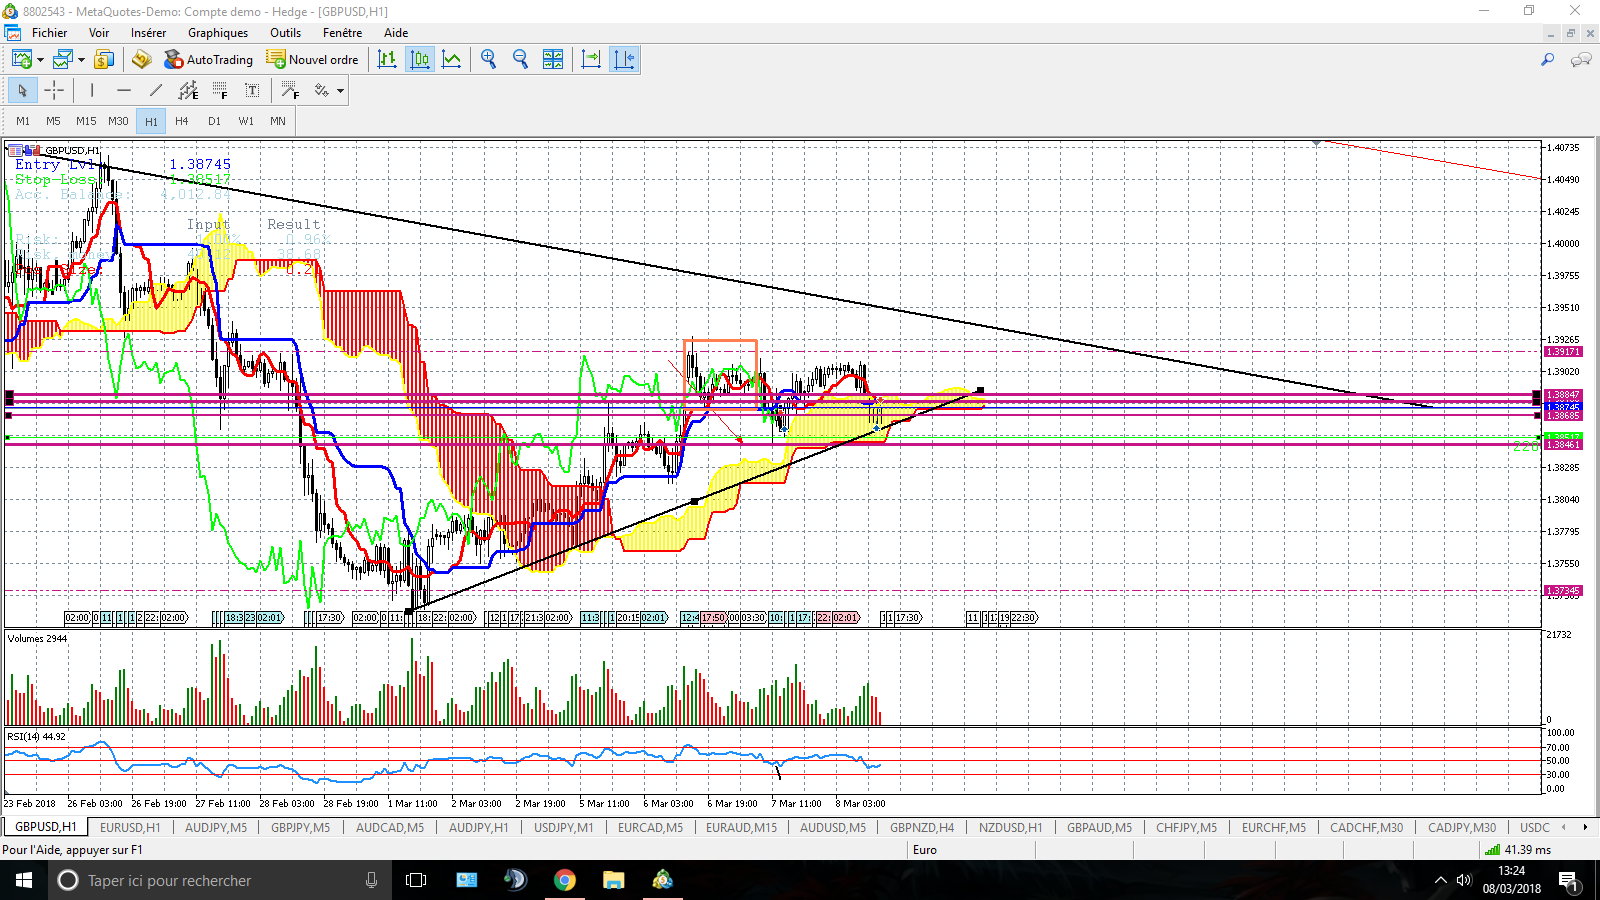Open the GBPJPY,M5 chart tab

(301, 828)
